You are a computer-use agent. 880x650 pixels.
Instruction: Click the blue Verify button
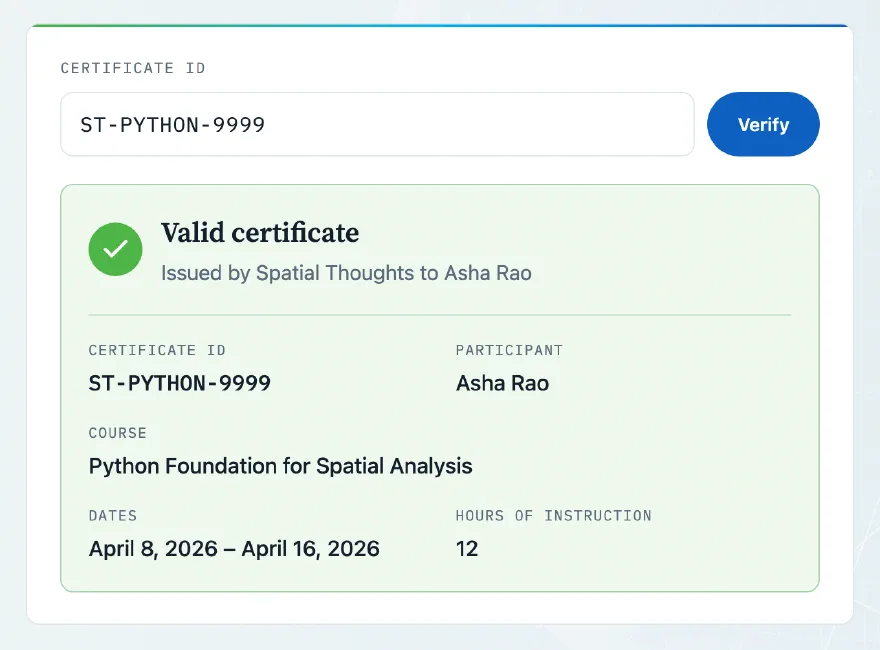tap(763, 124)
